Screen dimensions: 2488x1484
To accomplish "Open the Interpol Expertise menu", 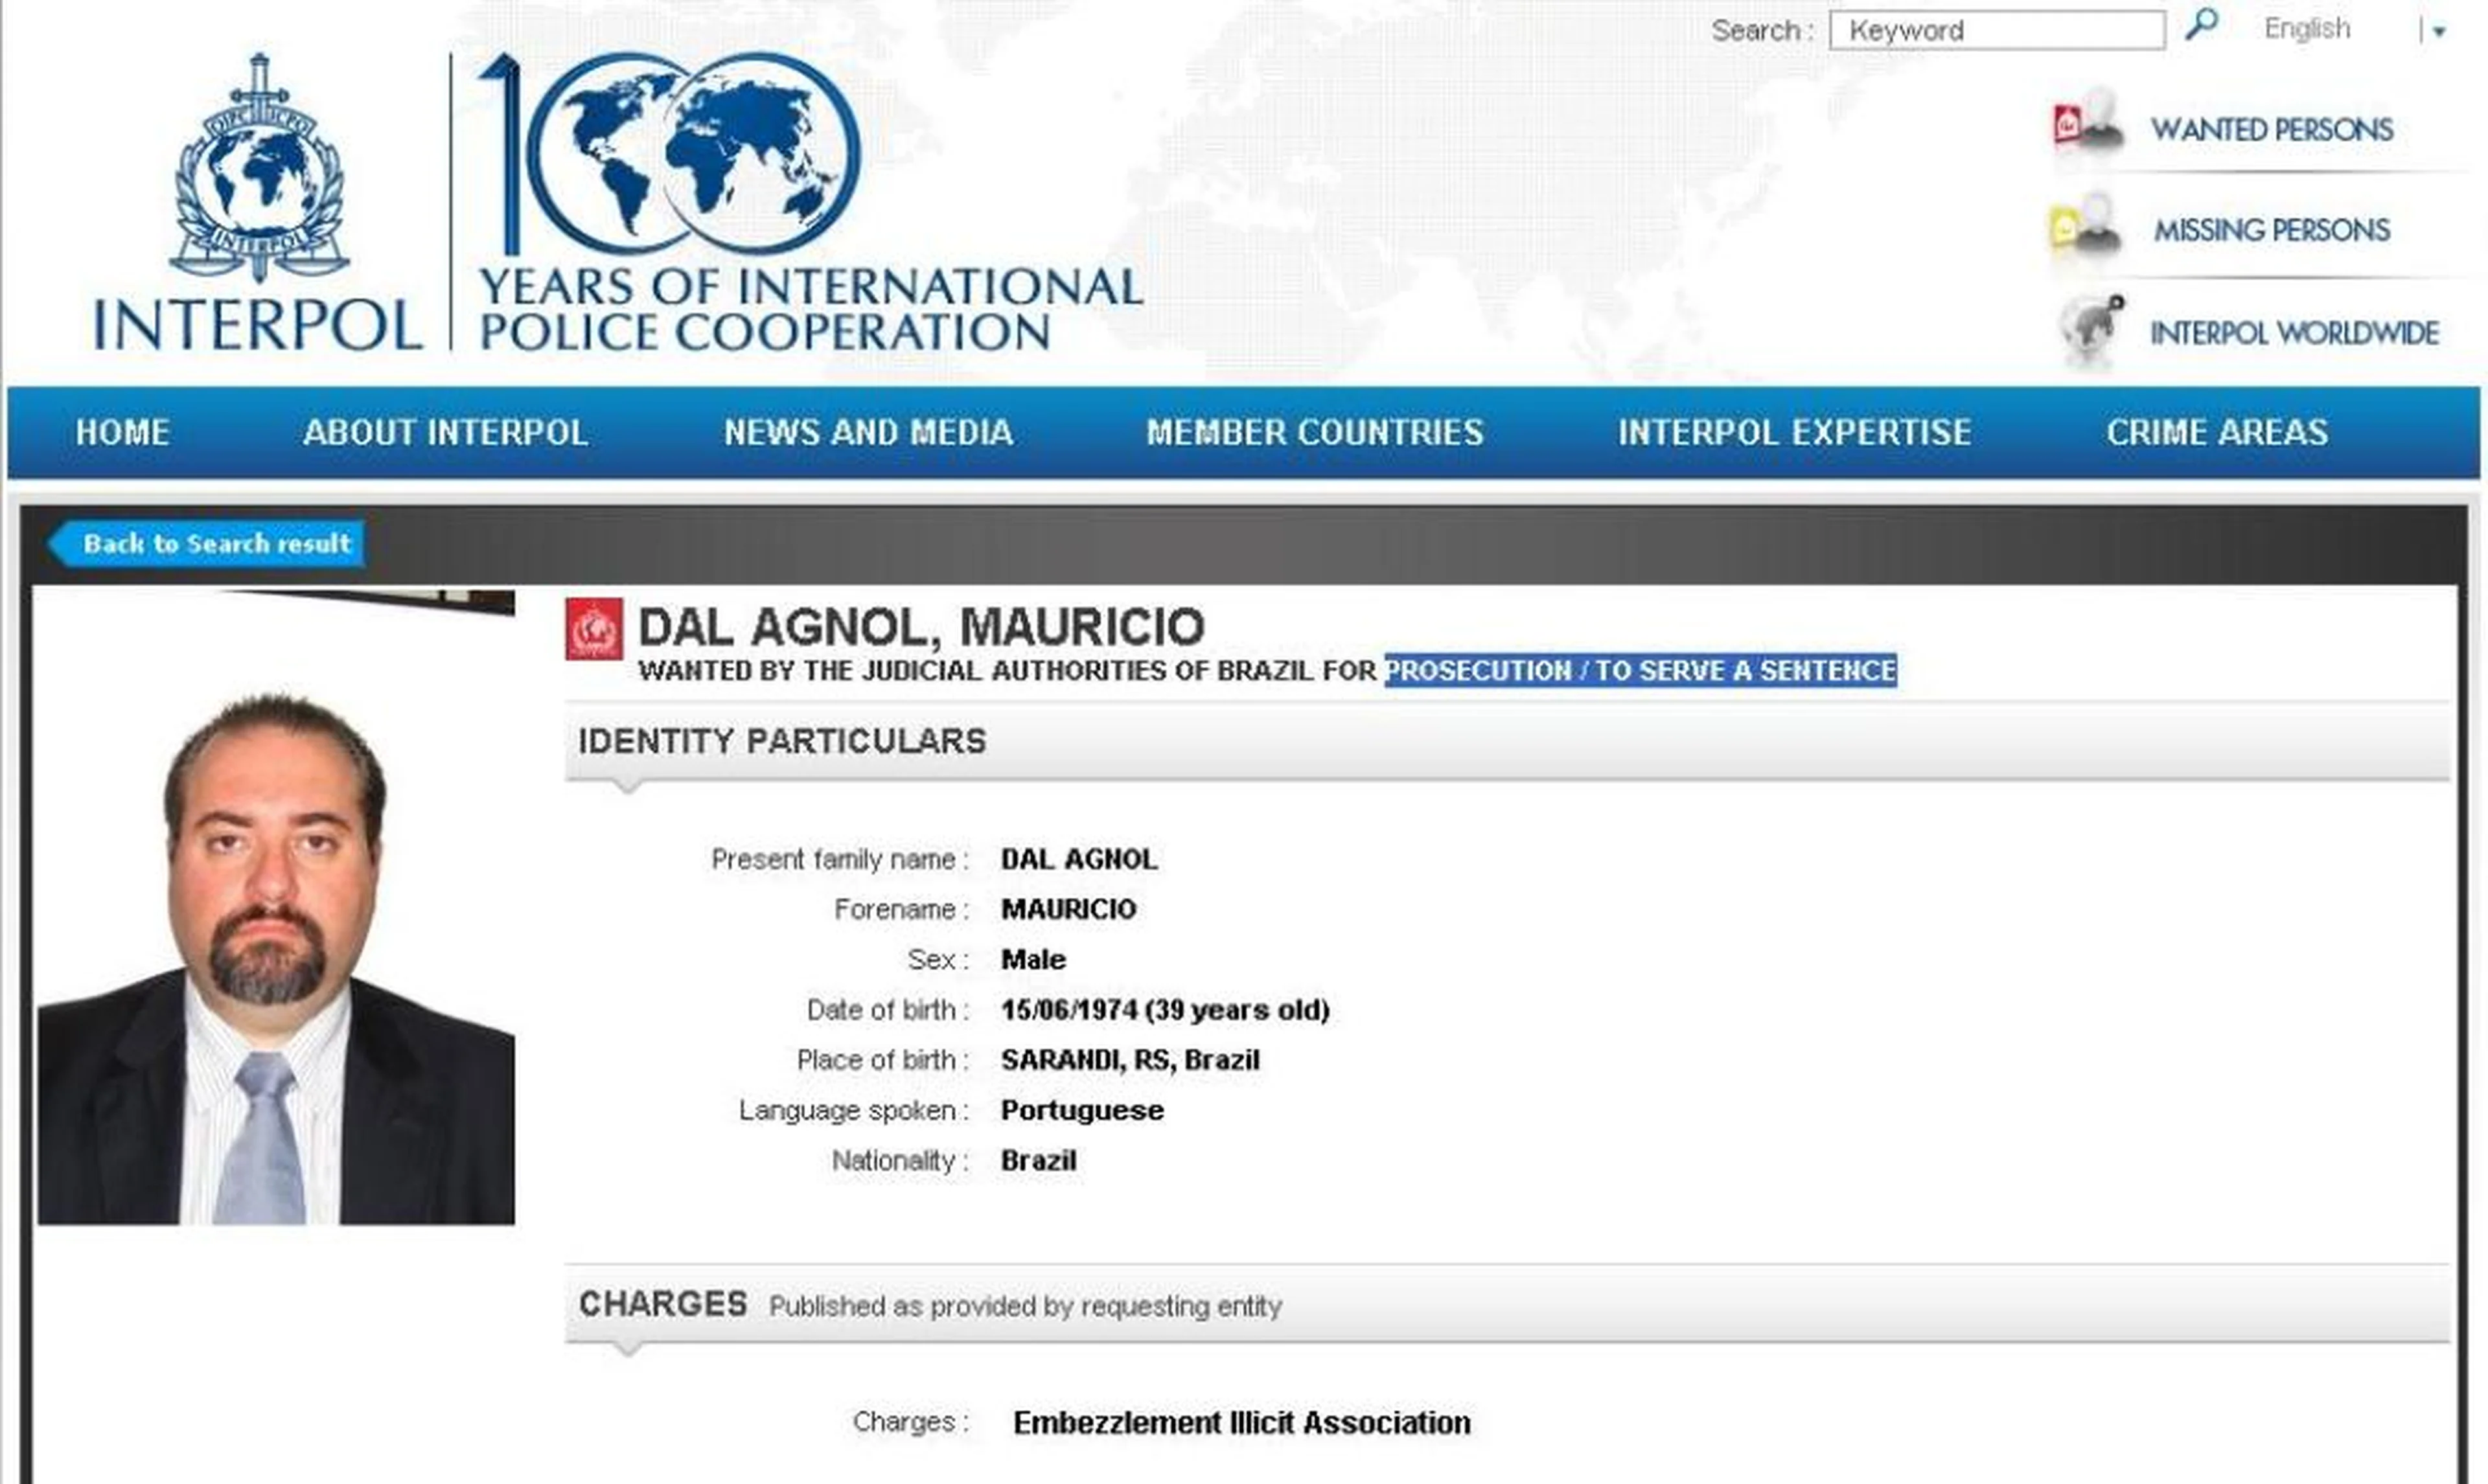I will (x=1795, y=432).
